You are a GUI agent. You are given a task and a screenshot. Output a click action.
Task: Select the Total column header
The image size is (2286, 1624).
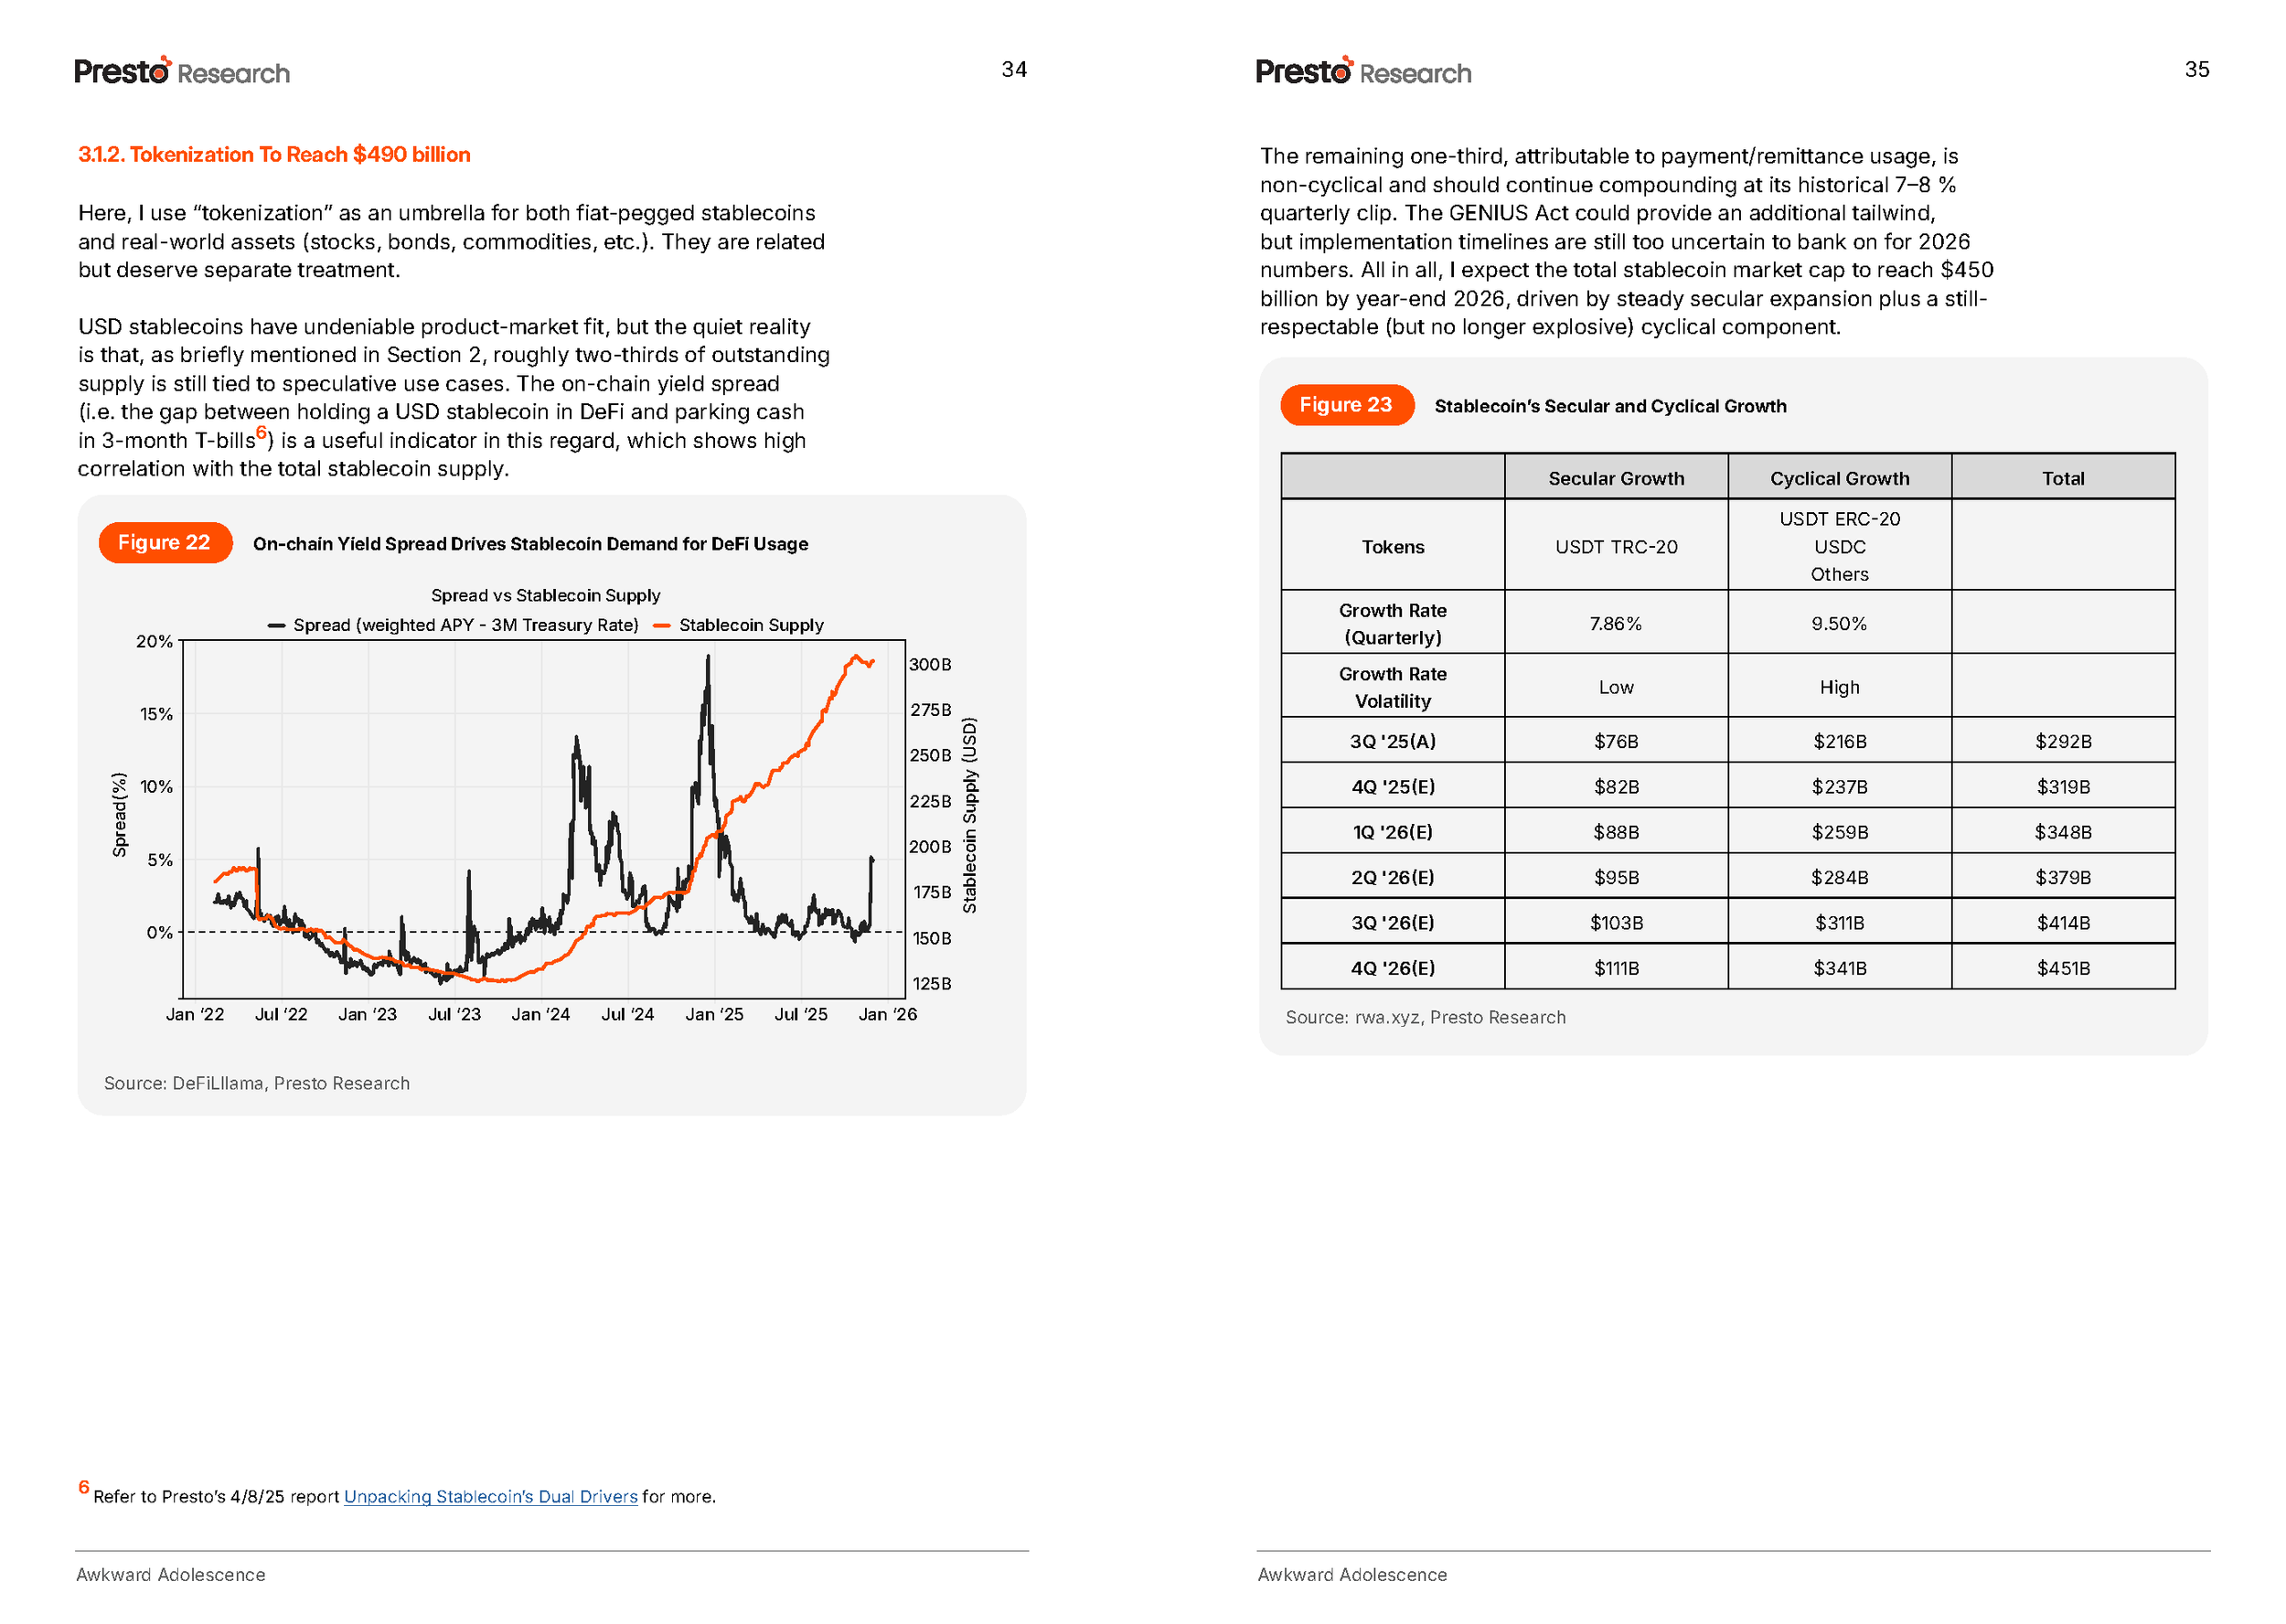2062,478
